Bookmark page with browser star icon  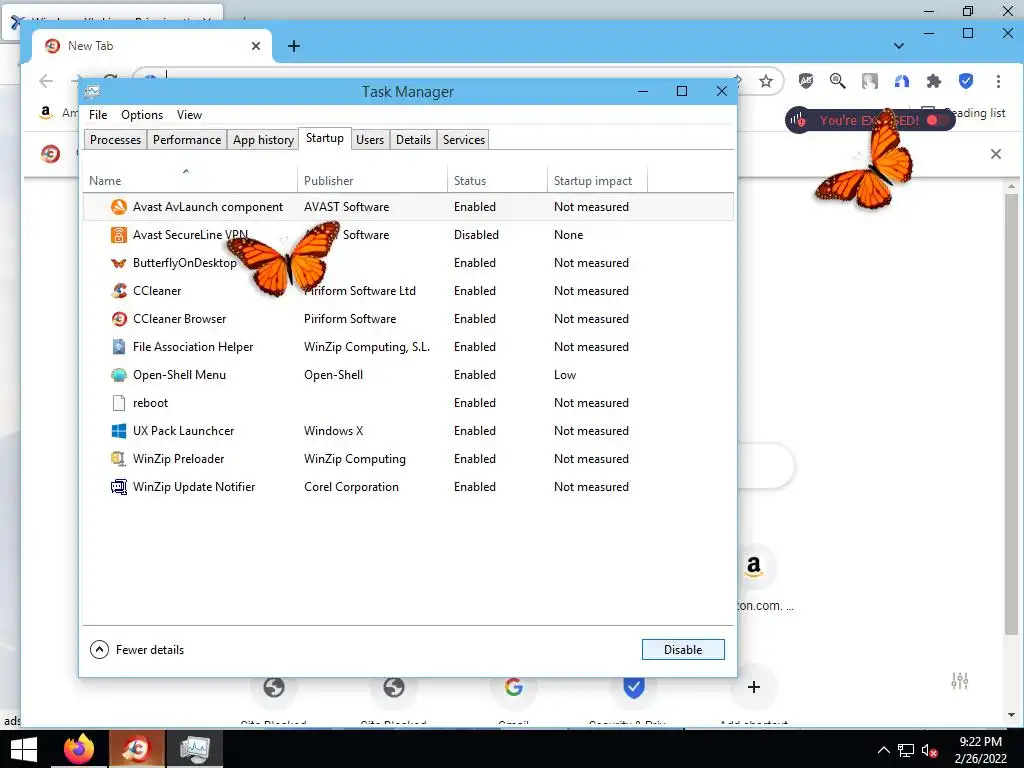click(x=766, y=81)
